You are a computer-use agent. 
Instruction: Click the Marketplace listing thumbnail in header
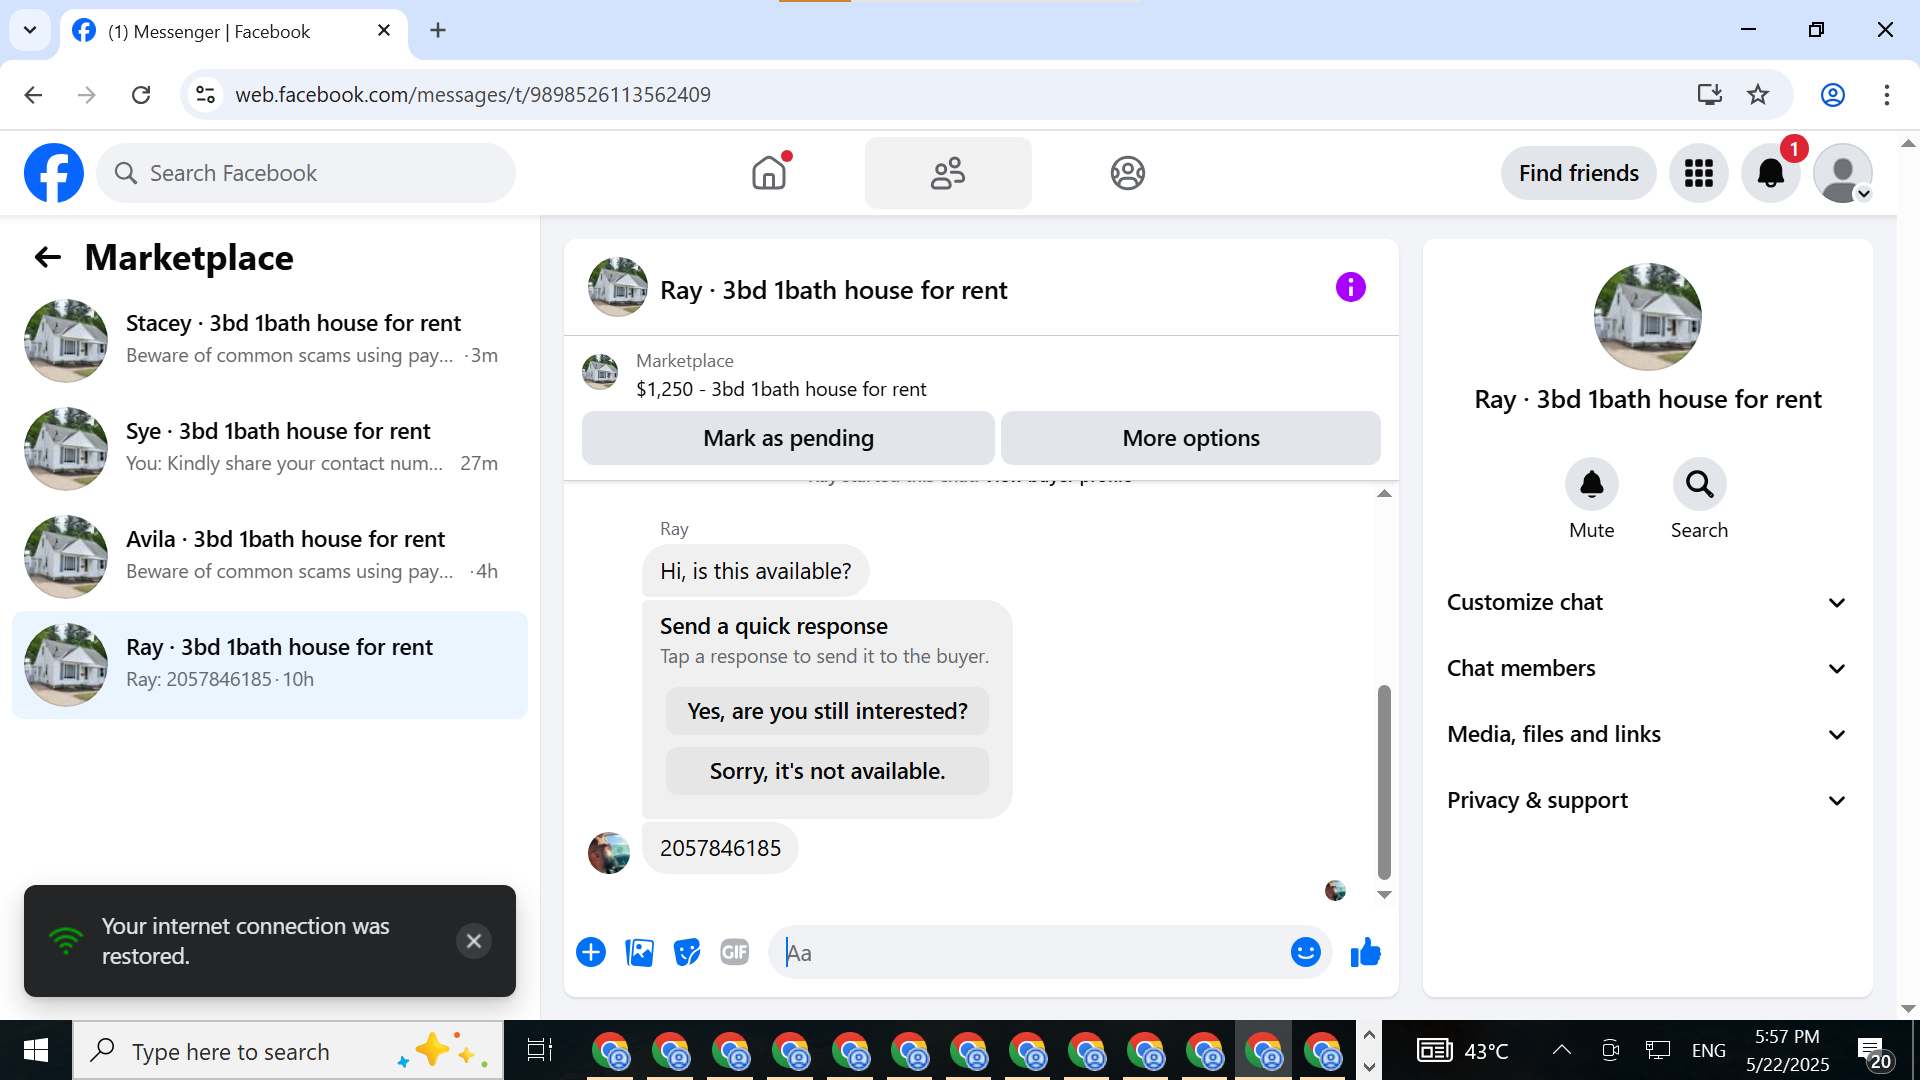pyautogui.click(x=600, y=373)
